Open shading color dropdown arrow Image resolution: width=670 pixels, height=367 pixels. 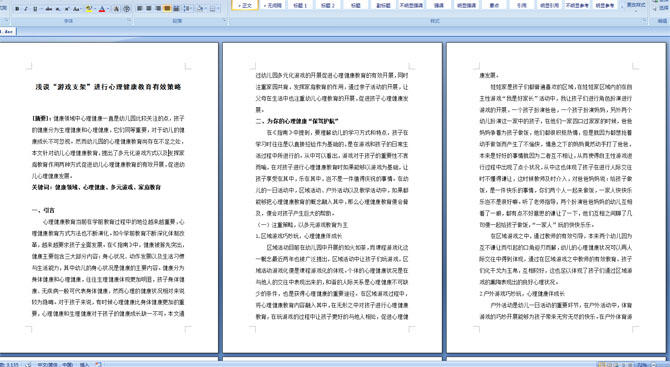(206, 8)
